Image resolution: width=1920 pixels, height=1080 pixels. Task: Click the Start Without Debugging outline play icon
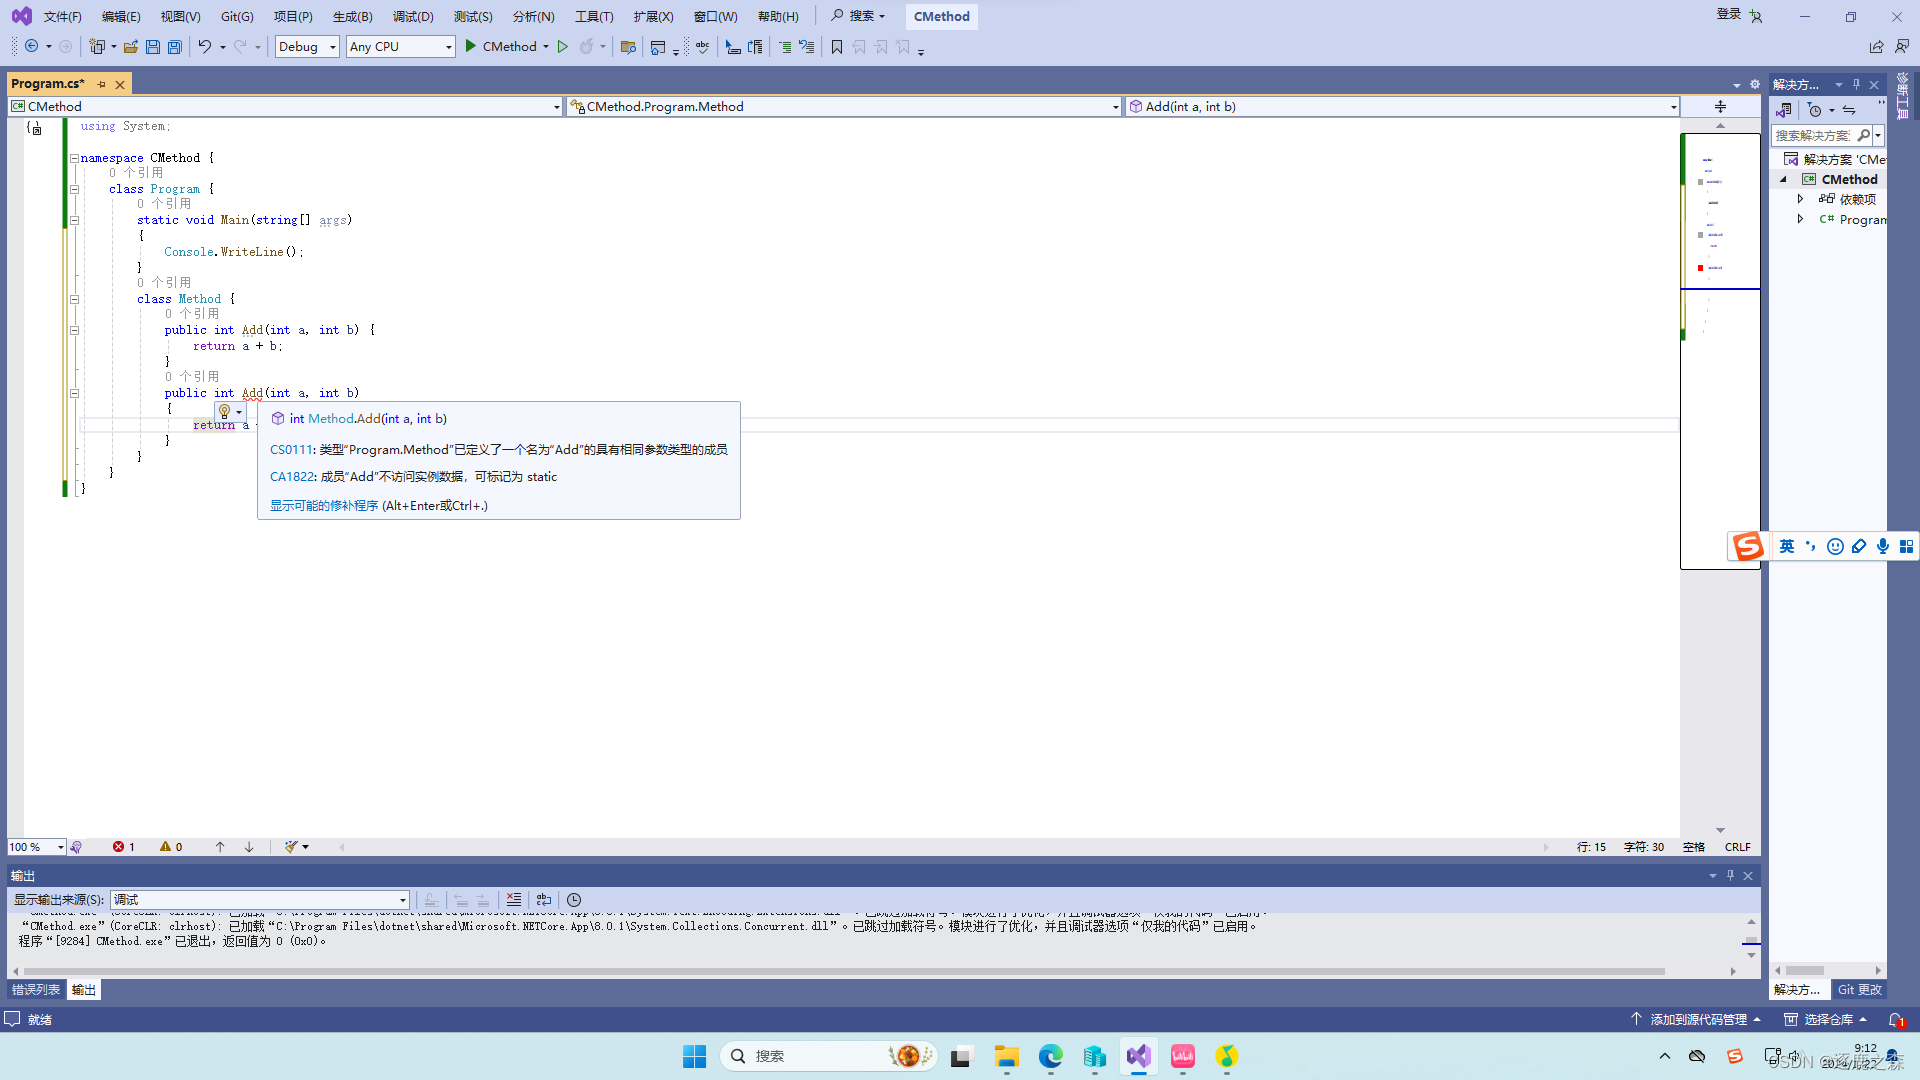pos(563,47)
